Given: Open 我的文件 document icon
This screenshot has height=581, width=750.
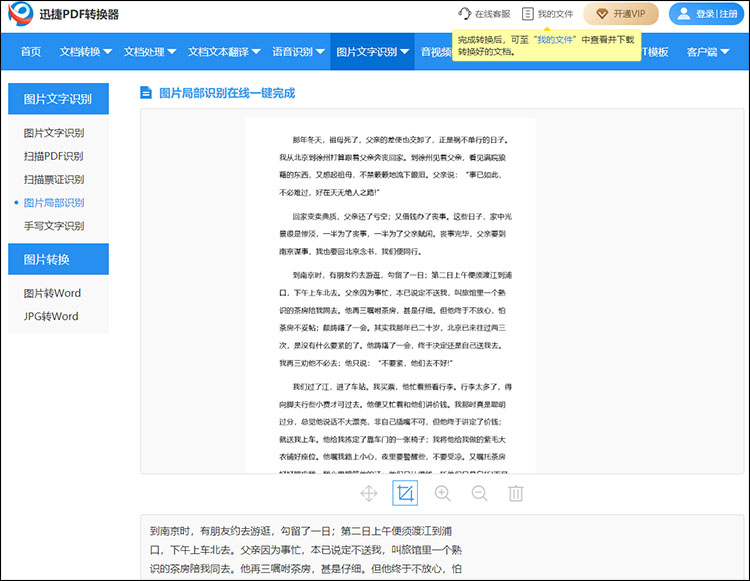Looking at the screenshot, I should click(527, 14).
